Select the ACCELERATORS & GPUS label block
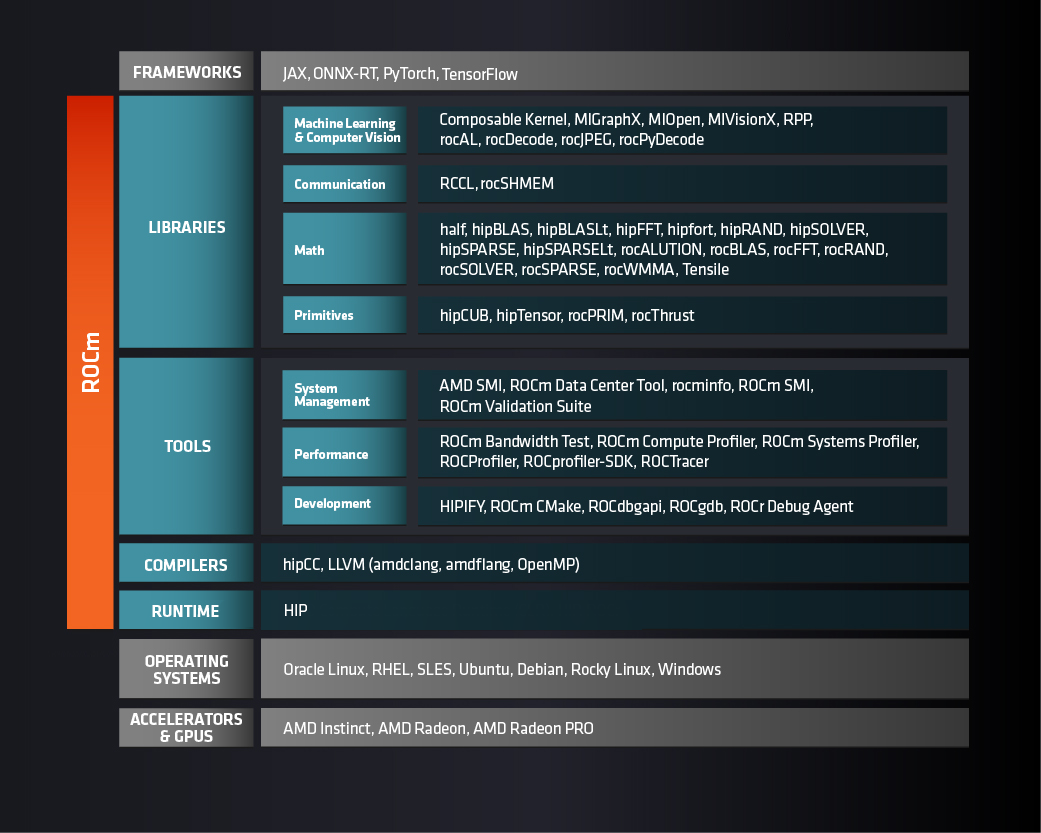1041x833 pixels. tap(187, 727)
